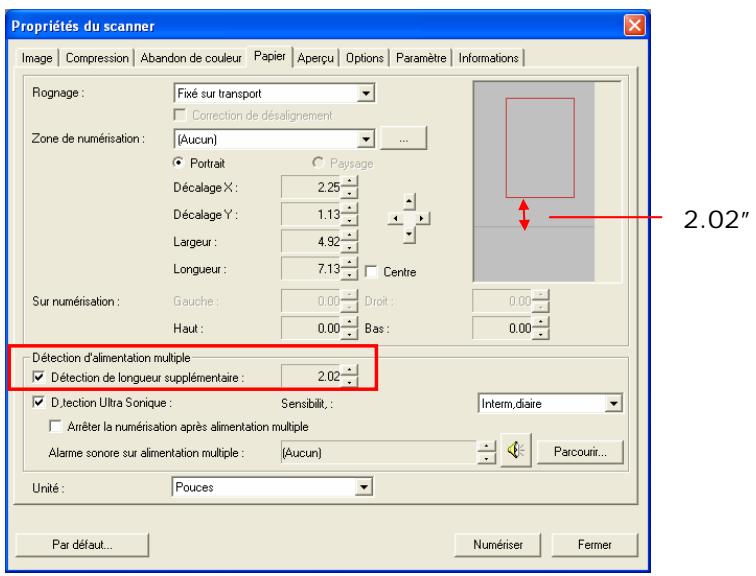The width and height of the screenshot is (756, 576).
Task: Increase Décalage X value
Action: click(350, 181)
